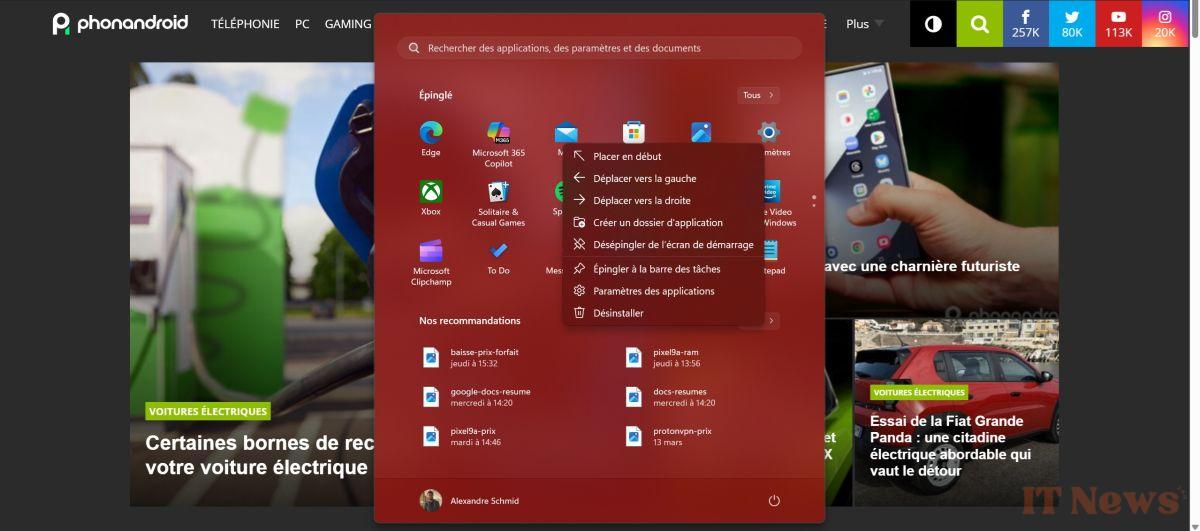Choose Désinstaller in the context menu
1200x531 pixels.
663,313
